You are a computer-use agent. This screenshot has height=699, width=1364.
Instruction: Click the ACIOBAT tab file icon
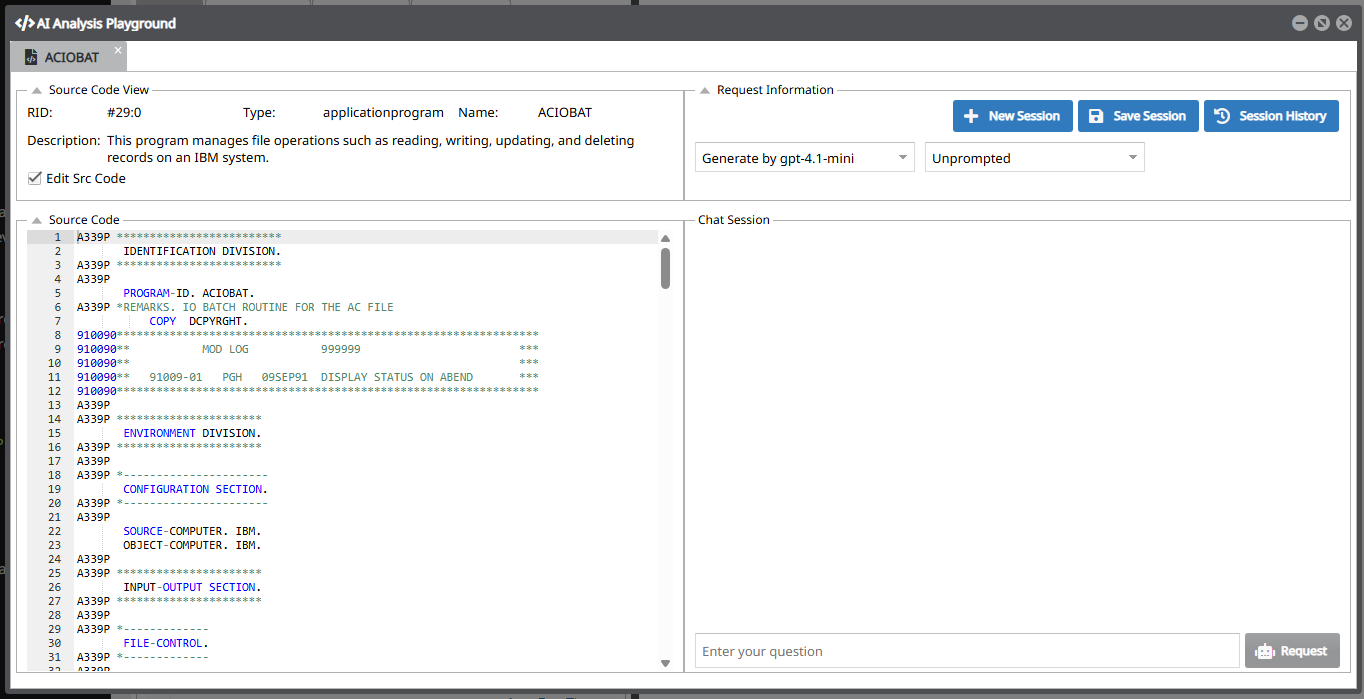coord(31,58)
